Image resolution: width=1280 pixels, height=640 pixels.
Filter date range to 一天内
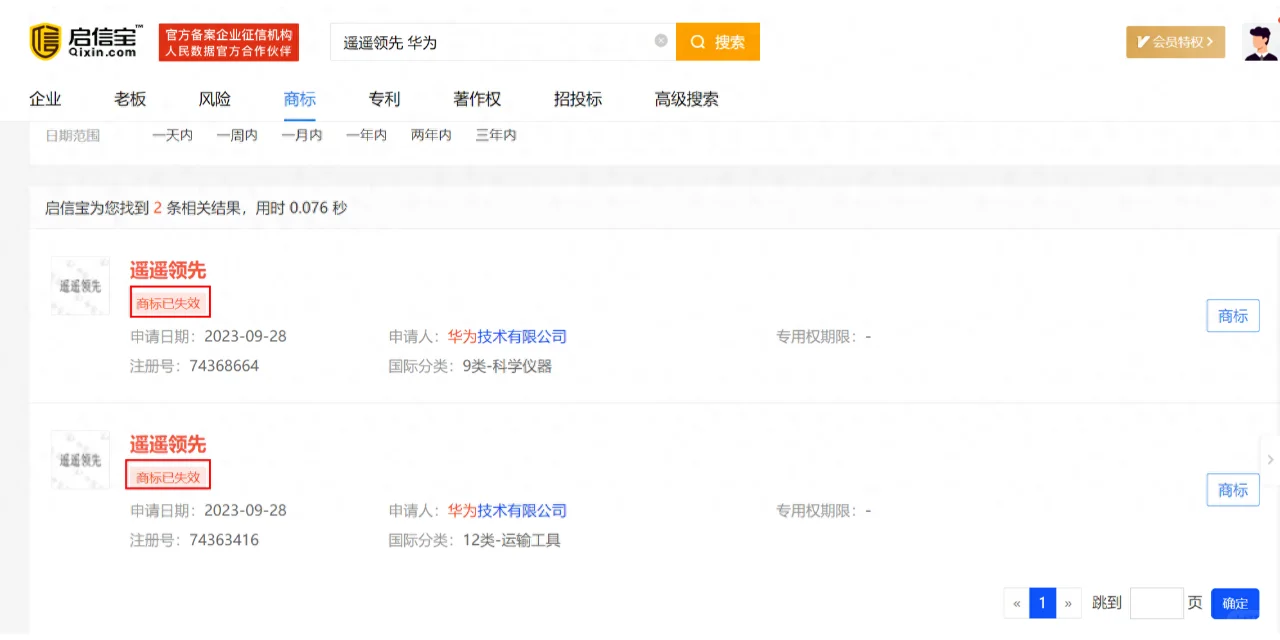[172, 135]
